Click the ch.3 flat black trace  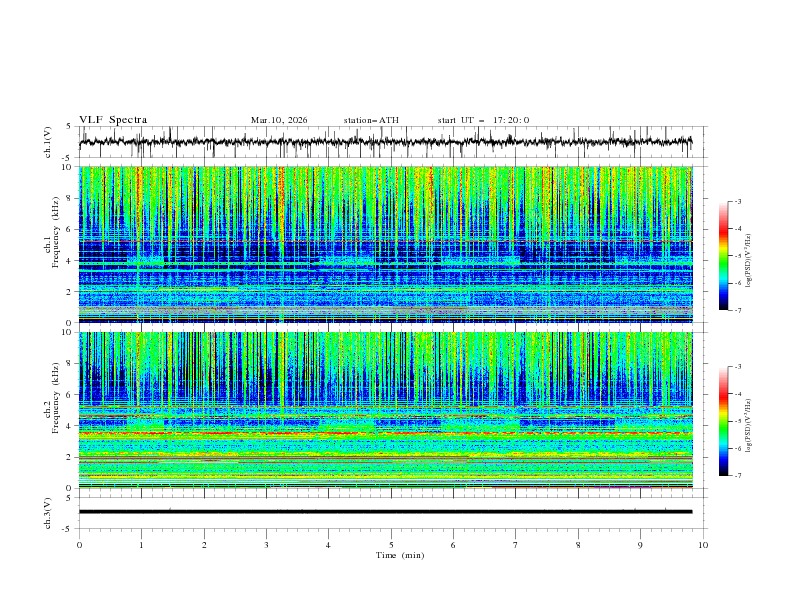tap(385, 512)
